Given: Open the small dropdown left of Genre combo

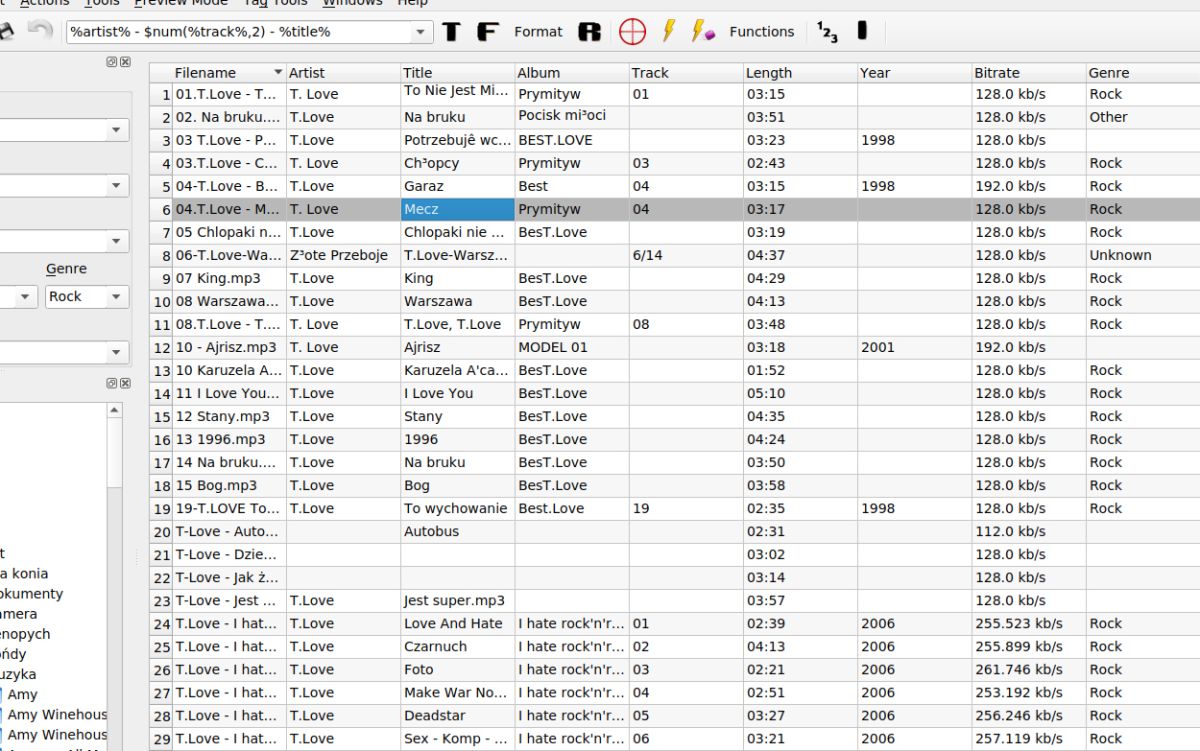Looking at the screenshot, I should point(26,297).
